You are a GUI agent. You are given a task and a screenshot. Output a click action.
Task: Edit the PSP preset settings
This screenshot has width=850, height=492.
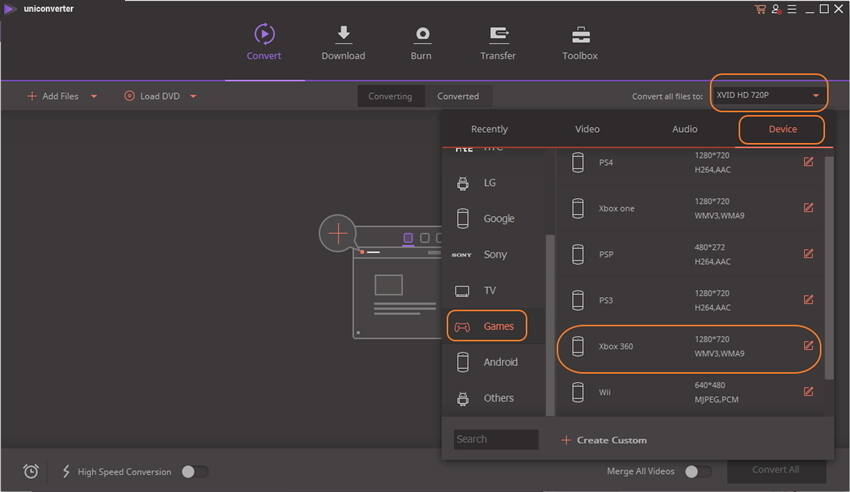pos(808,254)
